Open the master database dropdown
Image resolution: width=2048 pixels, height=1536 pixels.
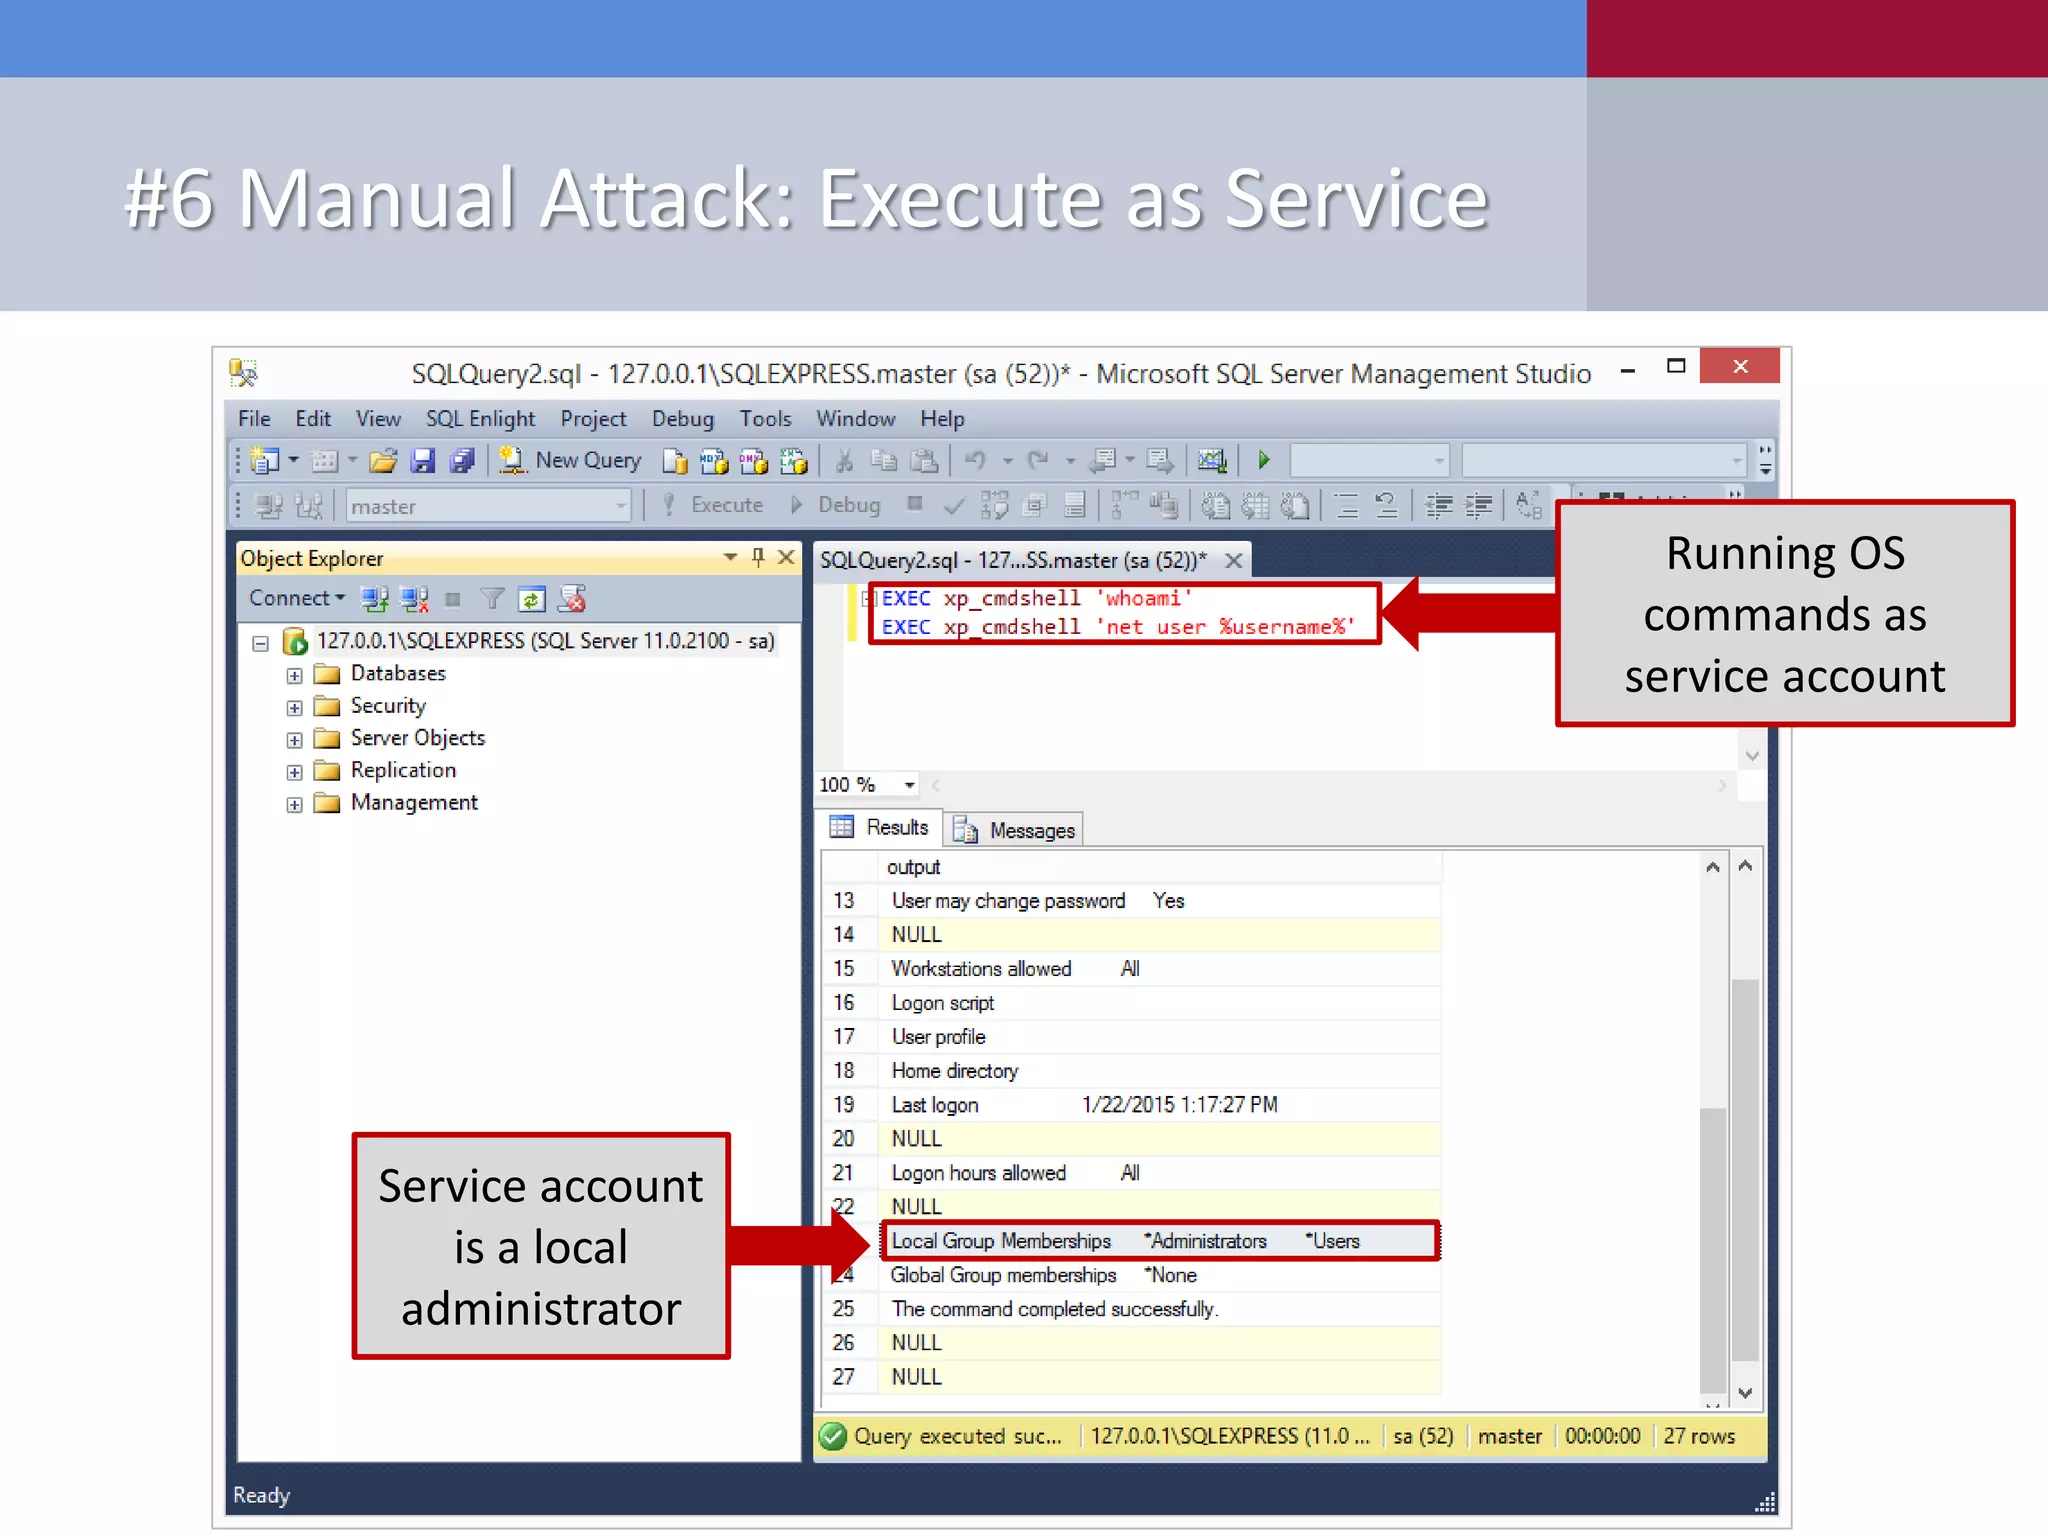[488, 506]
